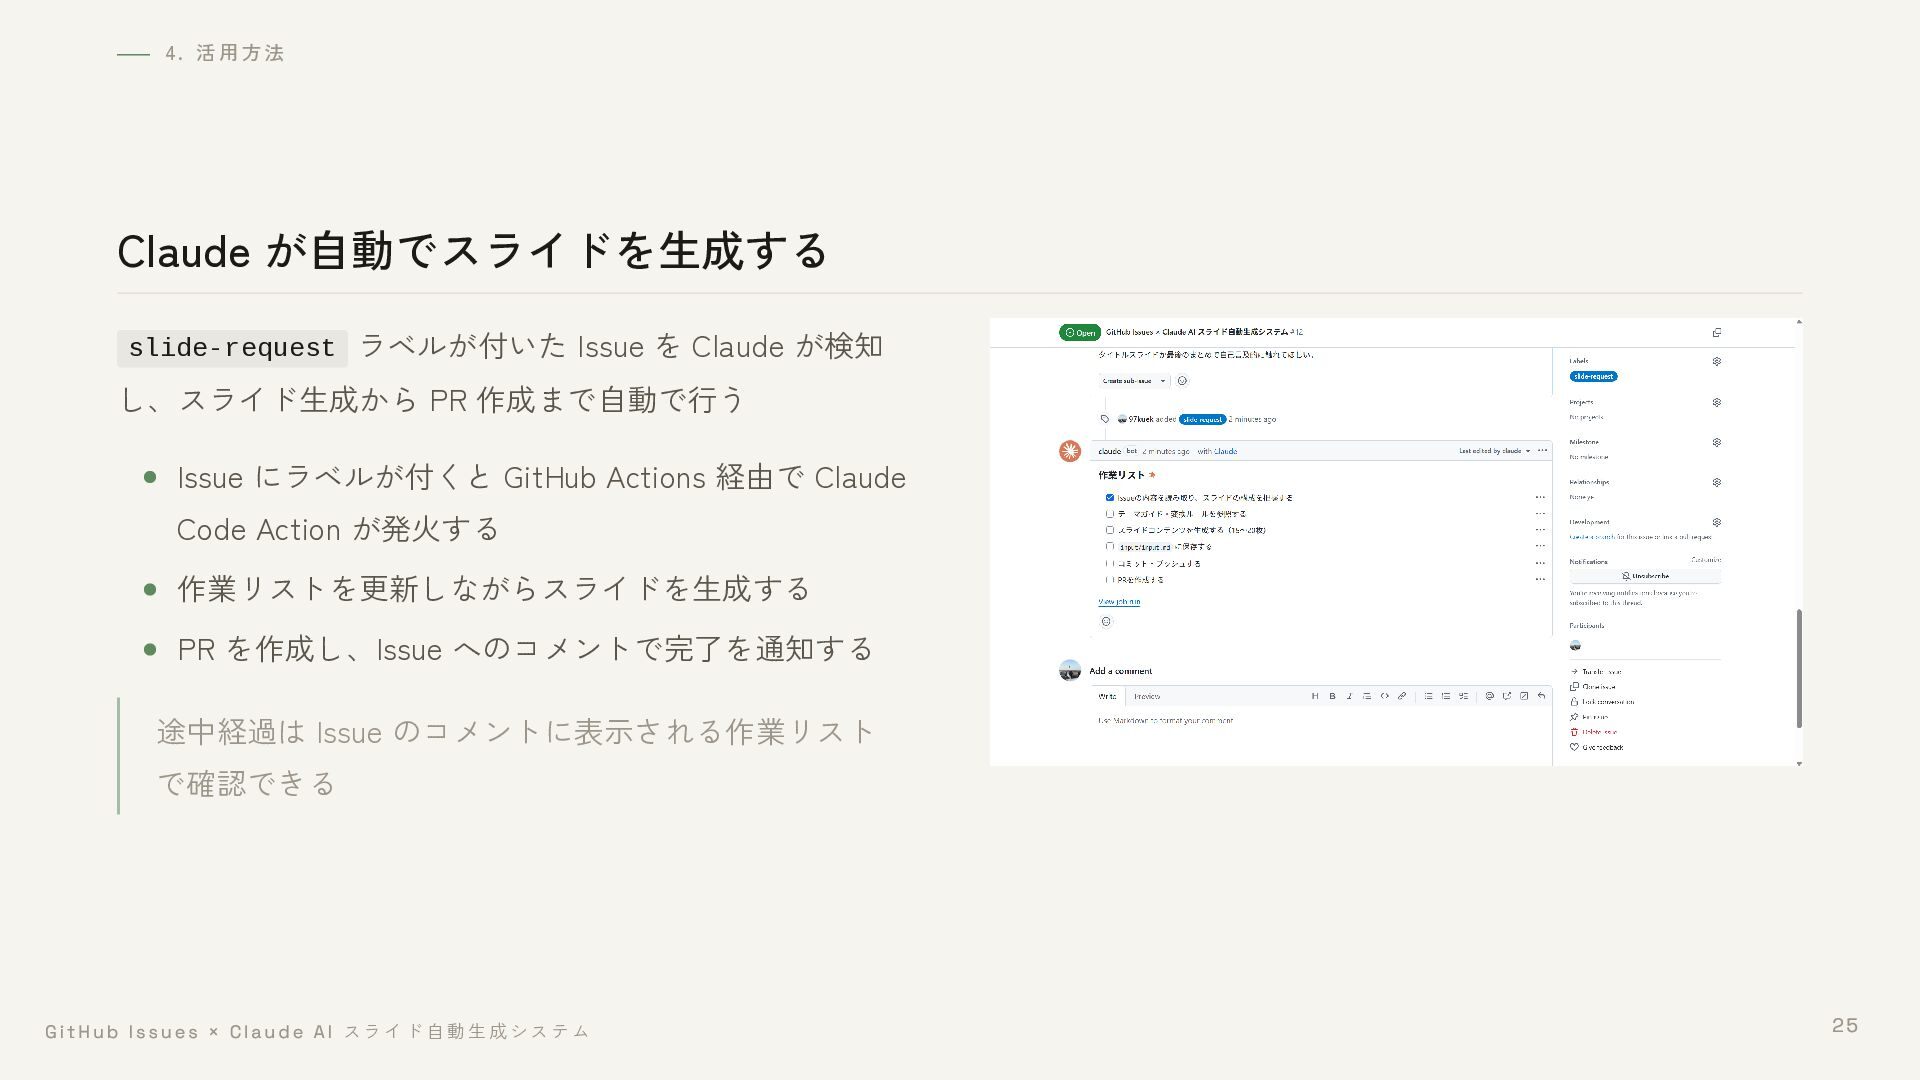Select Give feedback in the sidebar

[x=1596, y=747]
